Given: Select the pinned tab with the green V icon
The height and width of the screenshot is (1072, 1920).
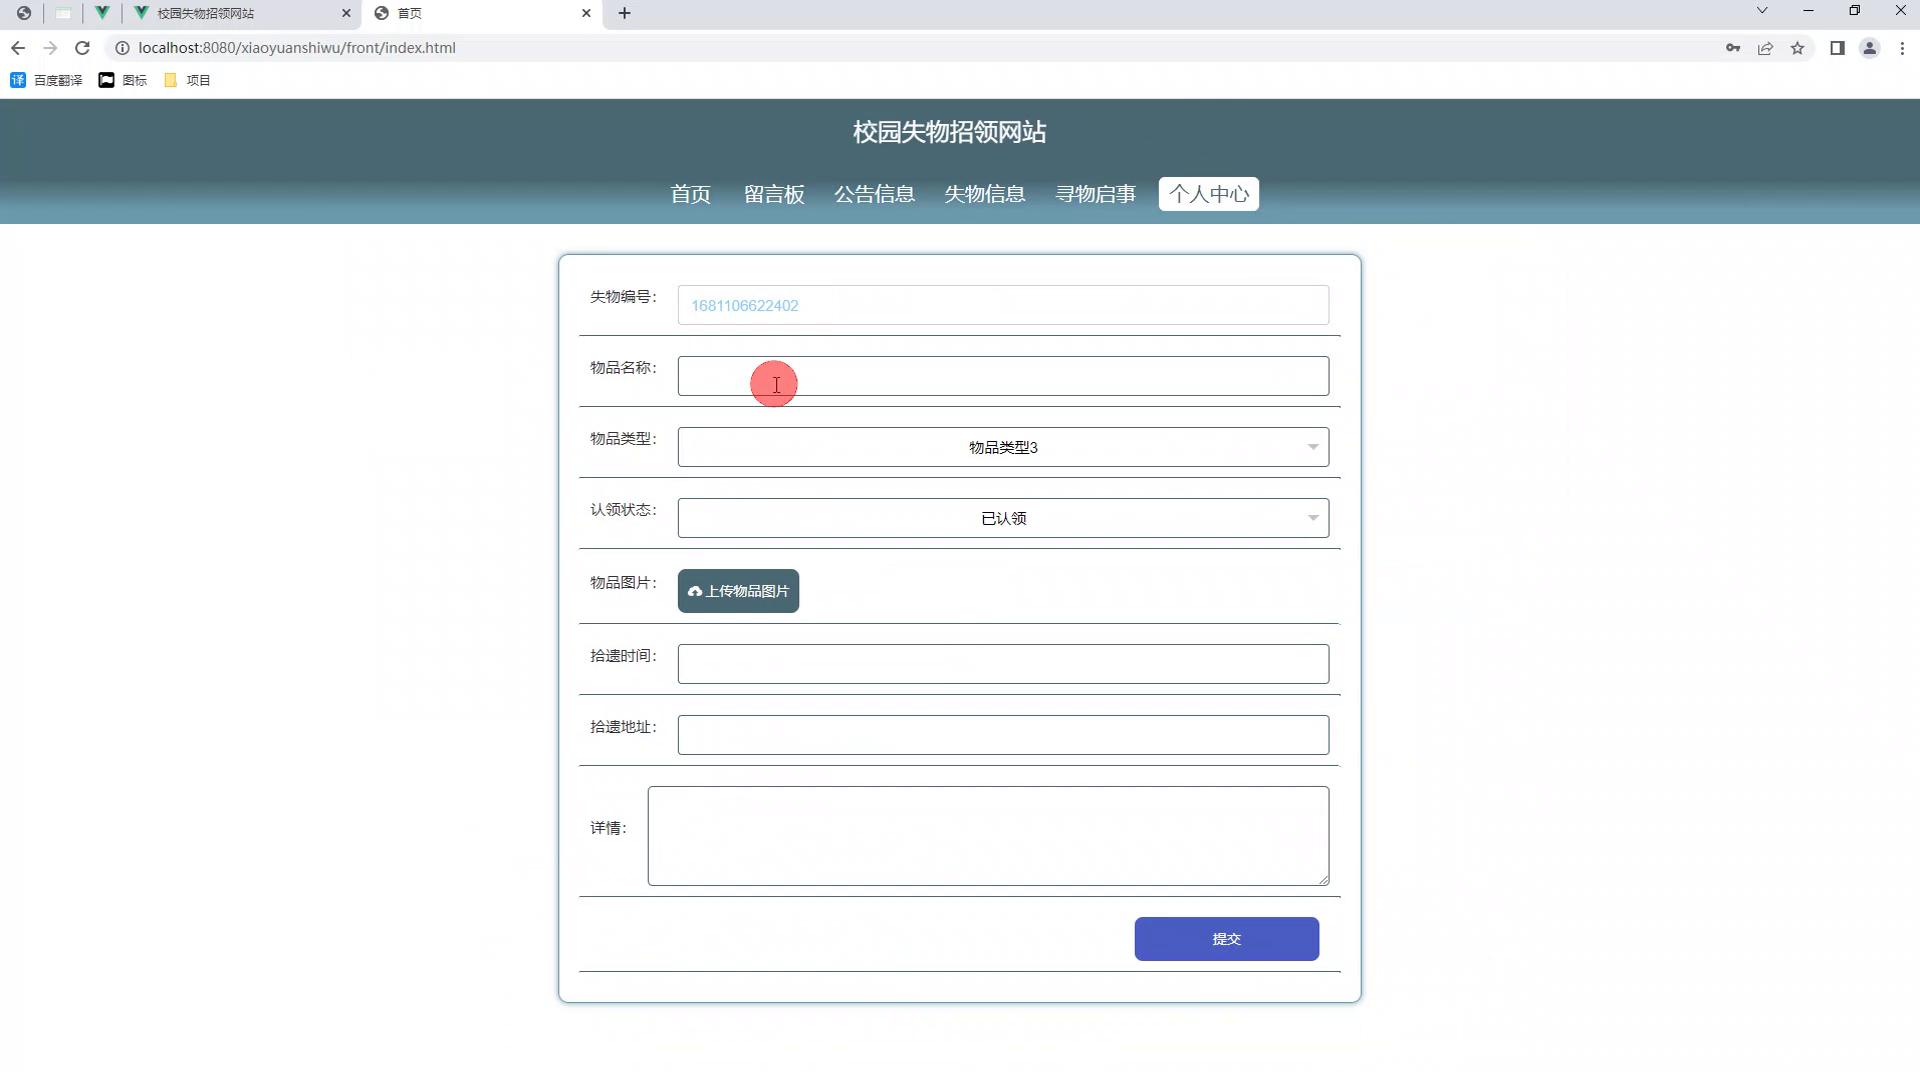Looking at the screenshot, I should click(x=101, y=13).
